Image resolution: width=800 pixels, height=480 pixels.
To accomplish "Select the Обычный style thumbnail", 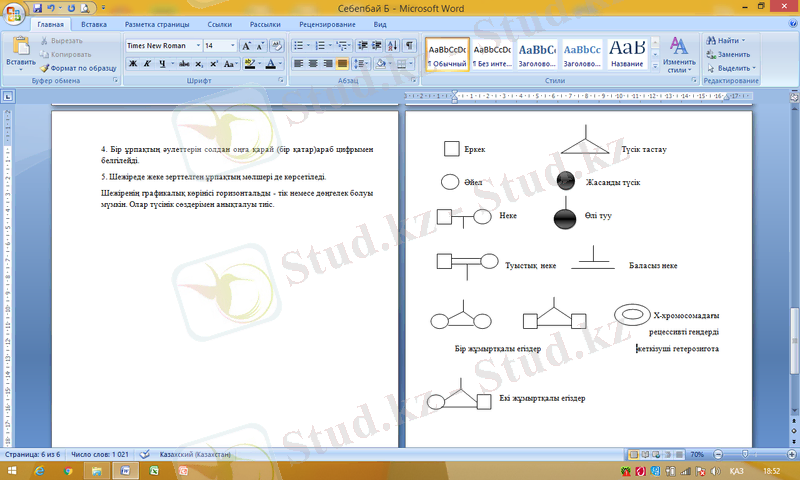I will 446,54.
